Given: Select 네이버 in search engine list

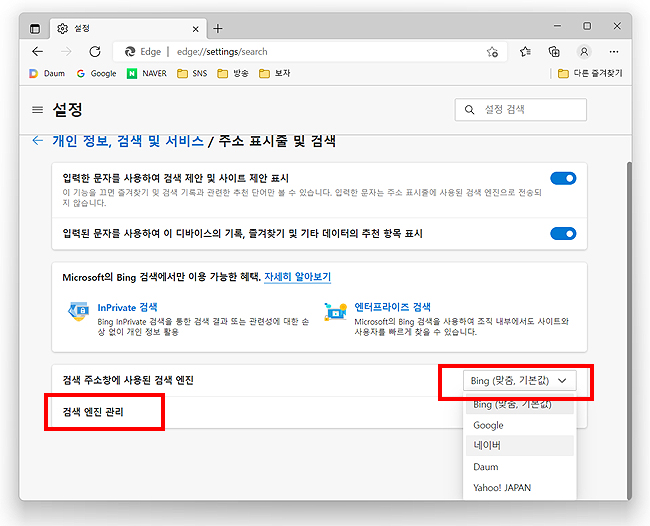Looking at the screenshot, I should point(520,446).
